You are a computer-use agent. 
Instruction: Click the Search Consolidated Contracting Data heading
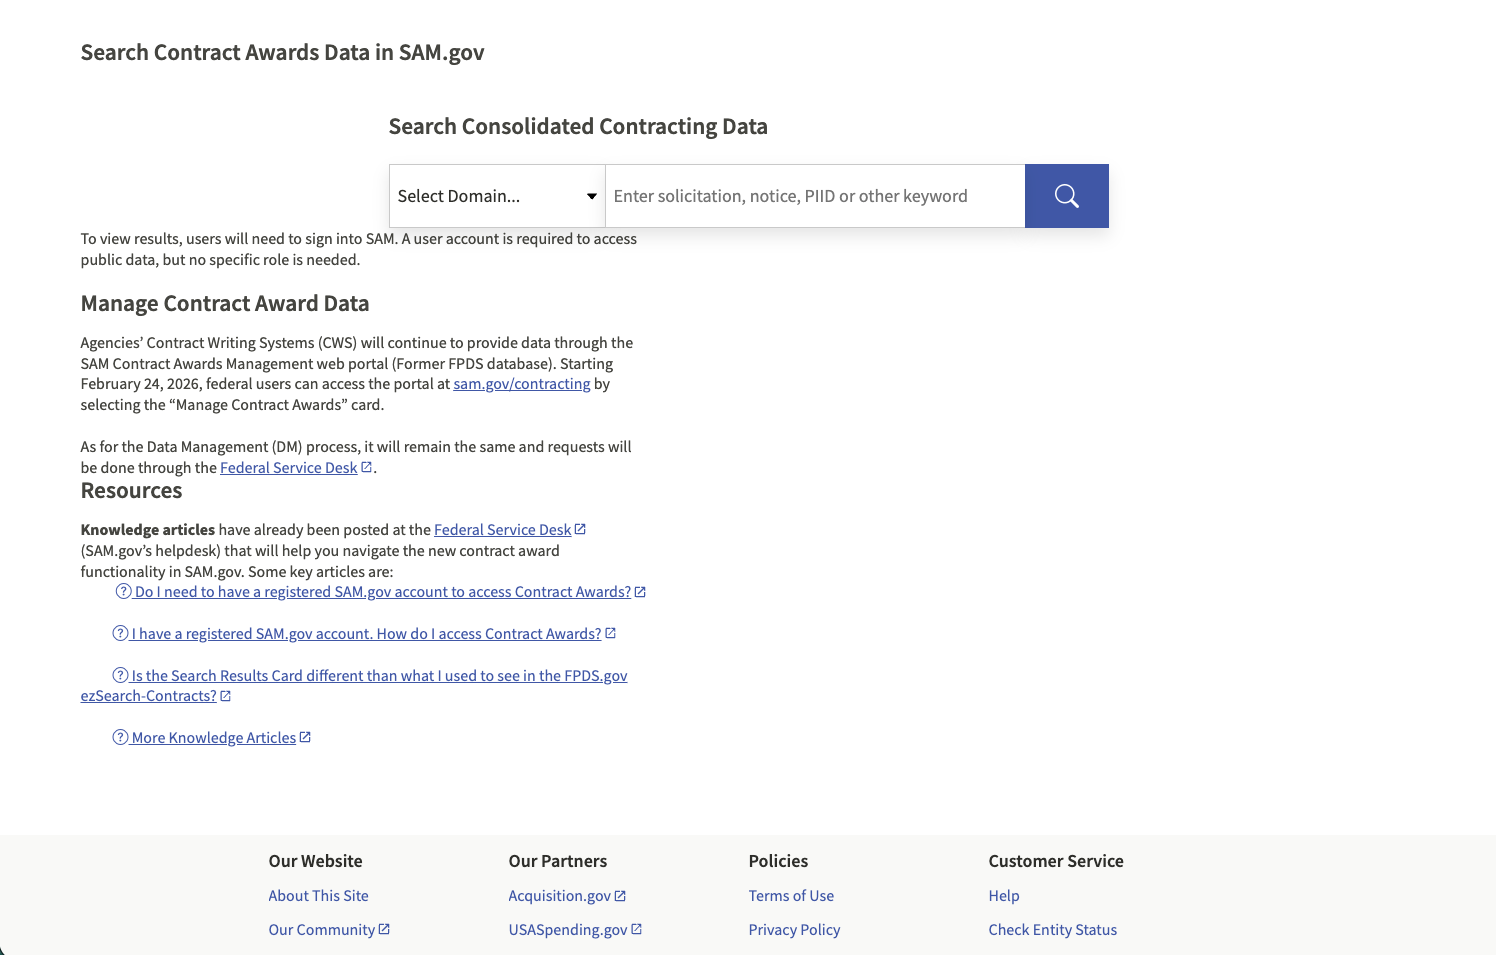(578, 127)
